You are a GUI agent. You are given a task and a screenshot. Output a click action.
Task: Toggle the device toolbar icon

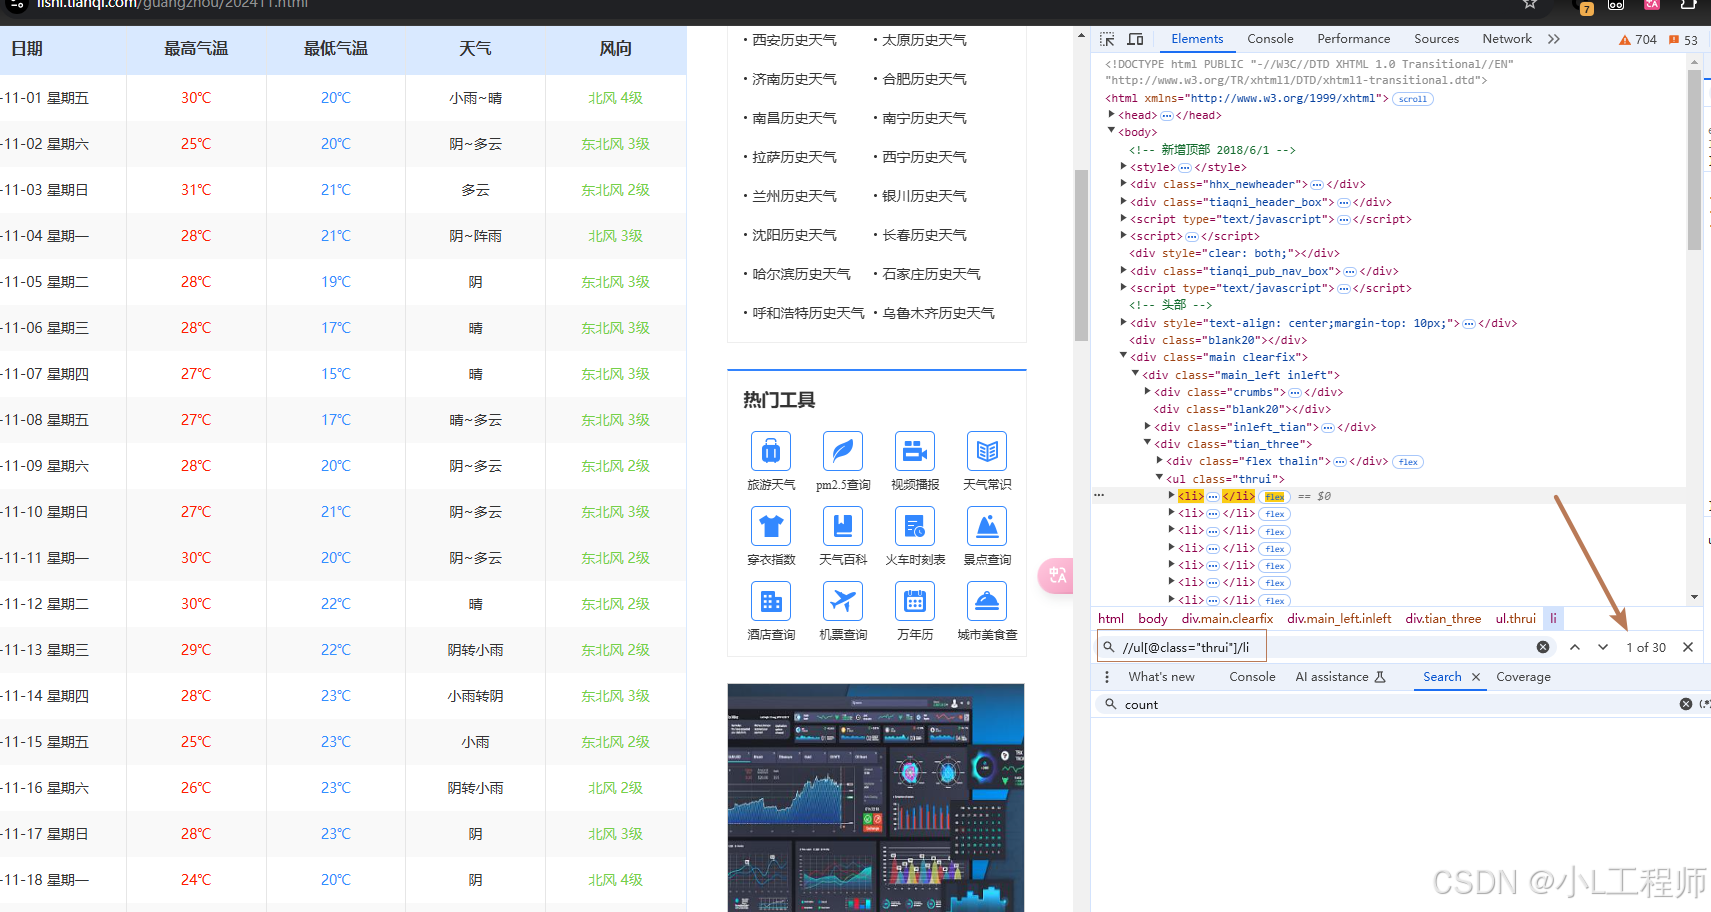click(x=1135, y=39)
